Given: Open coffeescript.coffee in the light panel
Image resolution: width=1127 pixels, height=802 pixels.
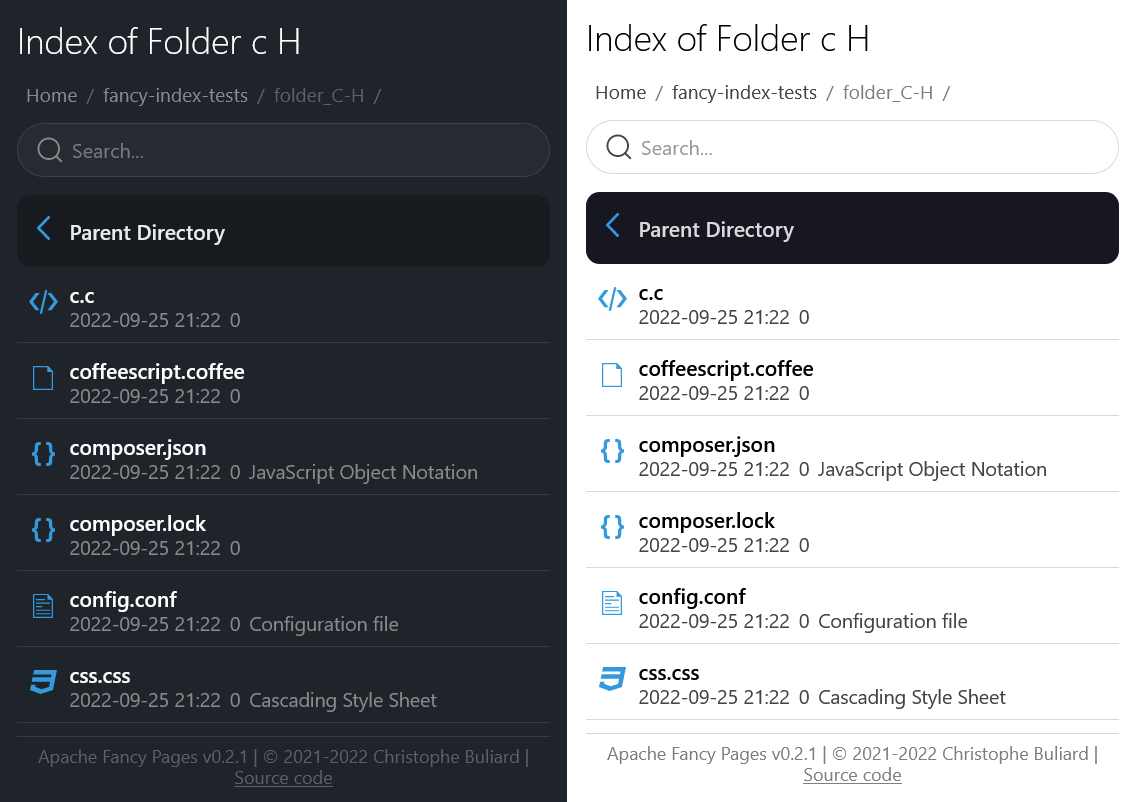Looking at the screenshot, I should tap(726, 369).
